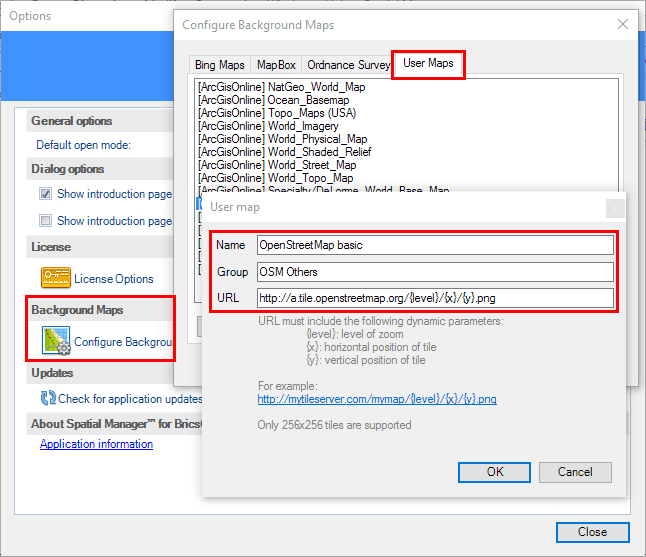Click the Configure Background link text
Image resolution: width=646 pixels, height=557 pixels.
click(x=123, y=342)
